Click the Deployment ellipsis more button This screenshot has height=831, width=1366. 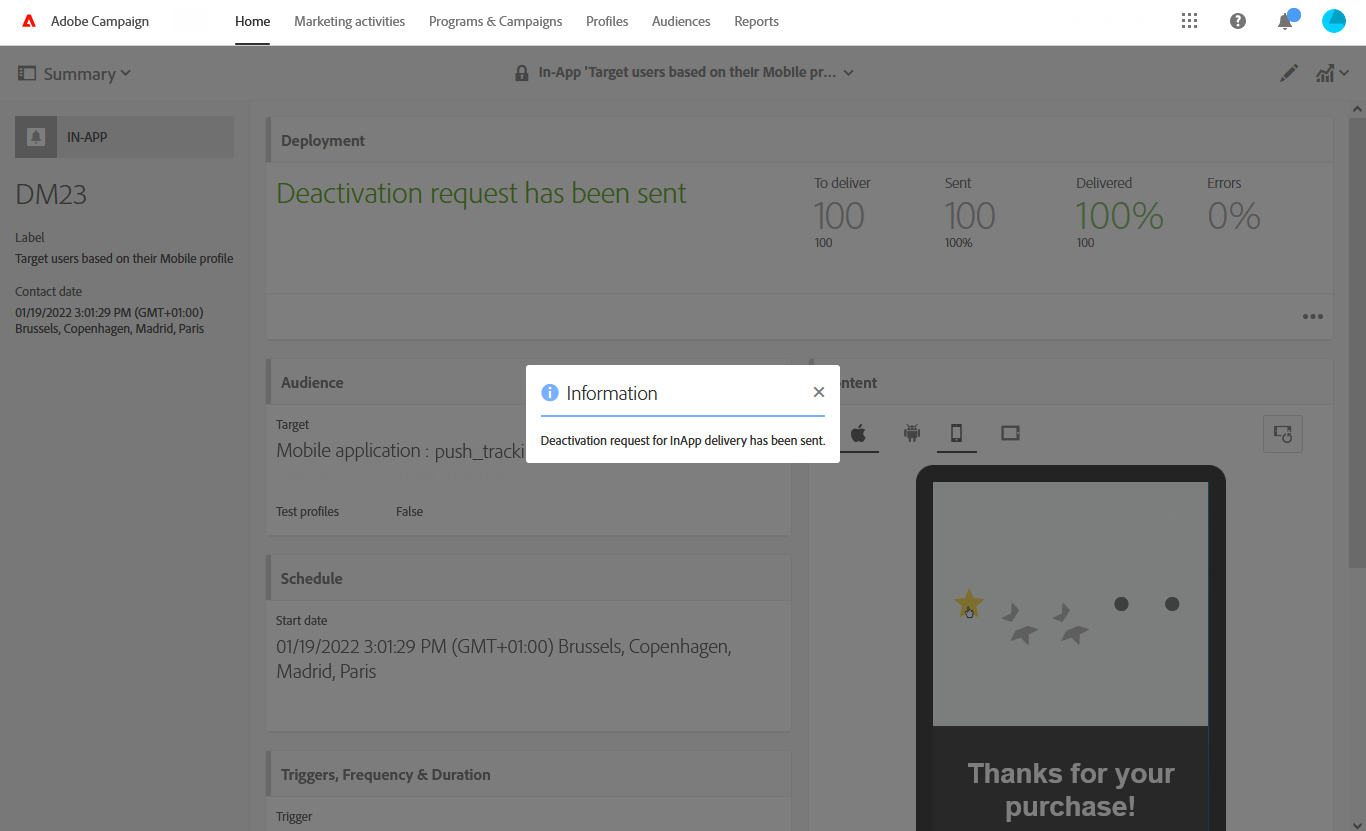click(x=1312, y=317)
